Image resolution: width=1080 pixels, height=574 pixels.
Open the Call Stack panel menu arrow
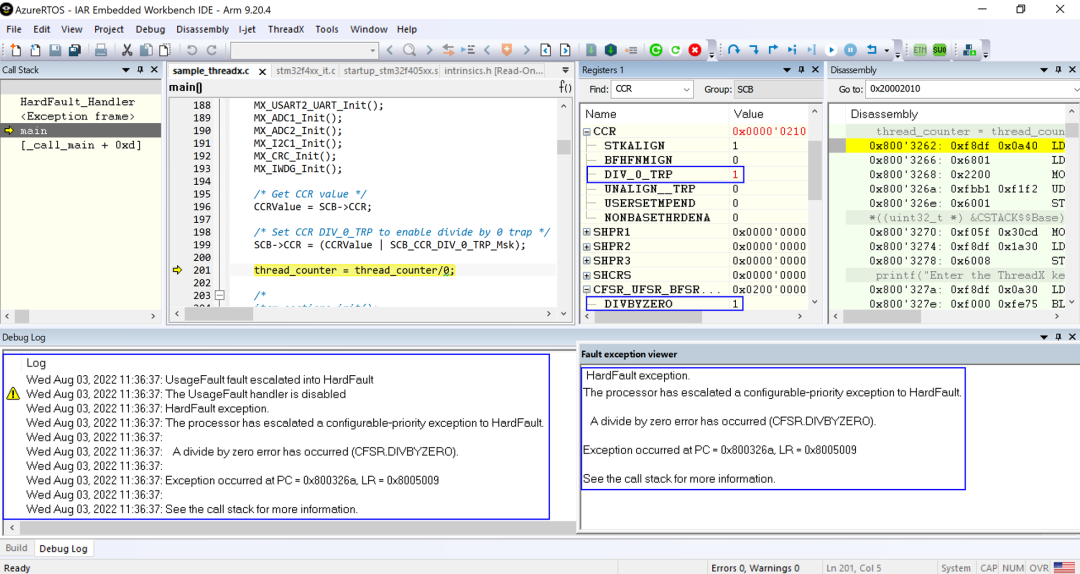coord(126,70)
